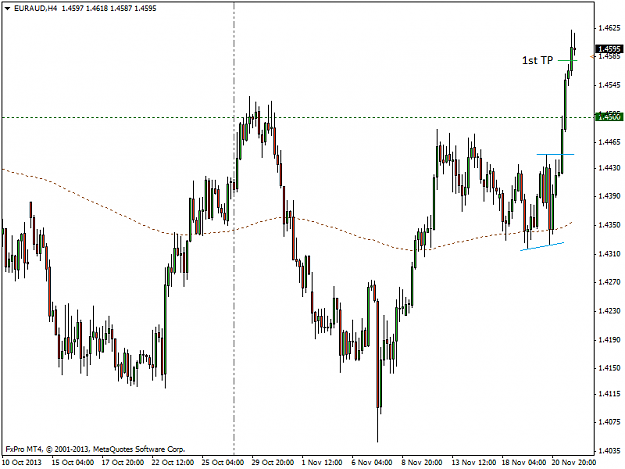Image resolution: width=625 pixels, height=469 pixels.
Task: Click the 1.4190 price scale label
Action: click(609, 339)
